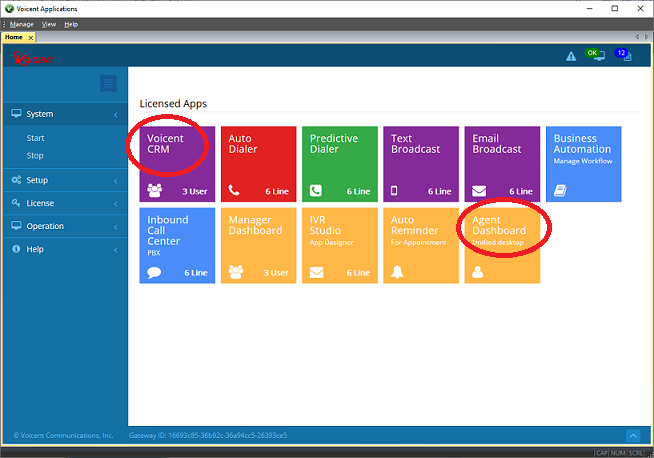Open Text Broadcast app tile
654x458 pixels.
[421, 164]
